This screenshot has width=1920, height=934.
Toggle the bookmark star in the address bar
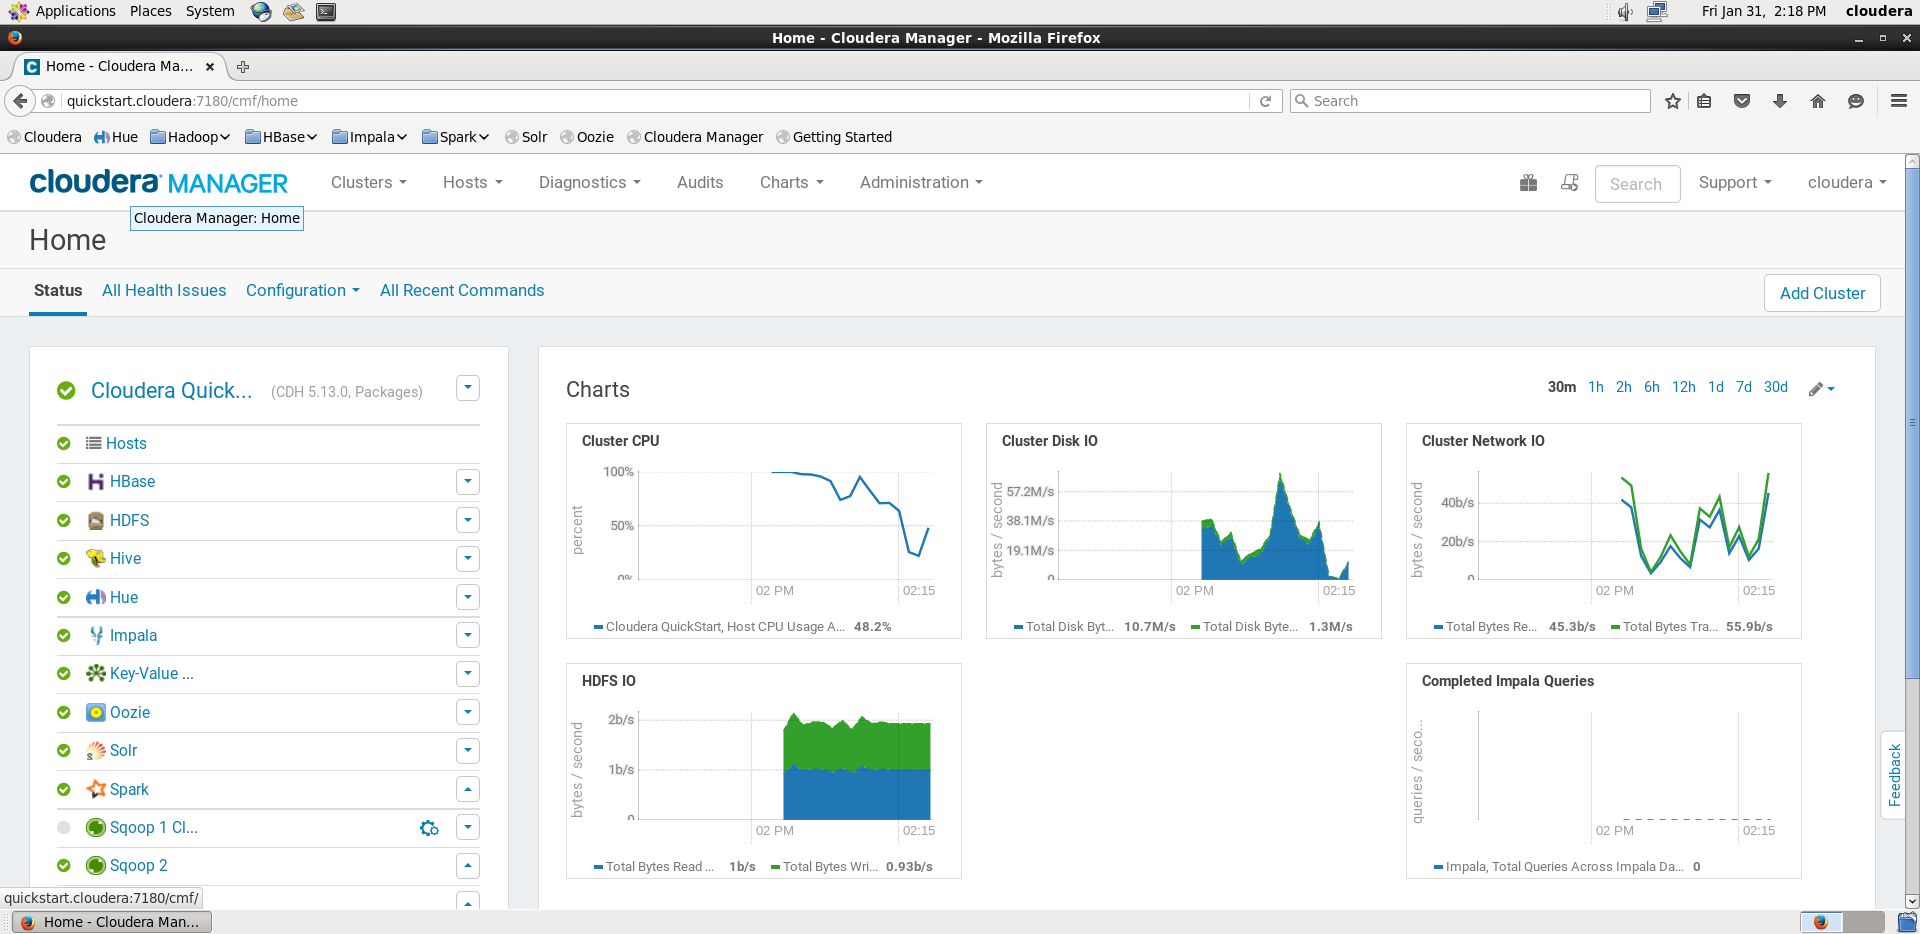coord(1672,100)
